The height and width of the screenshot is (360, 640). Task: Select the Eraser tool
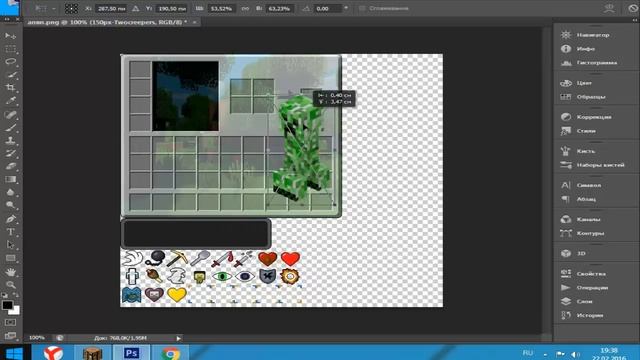10,166
